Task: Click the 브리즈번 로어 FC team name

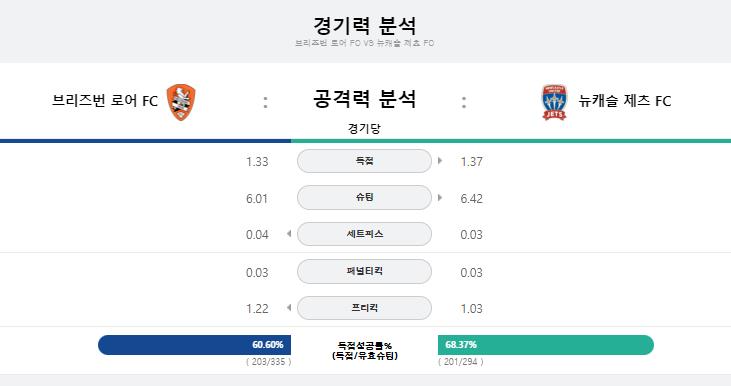Action: [x=105, y=101]
